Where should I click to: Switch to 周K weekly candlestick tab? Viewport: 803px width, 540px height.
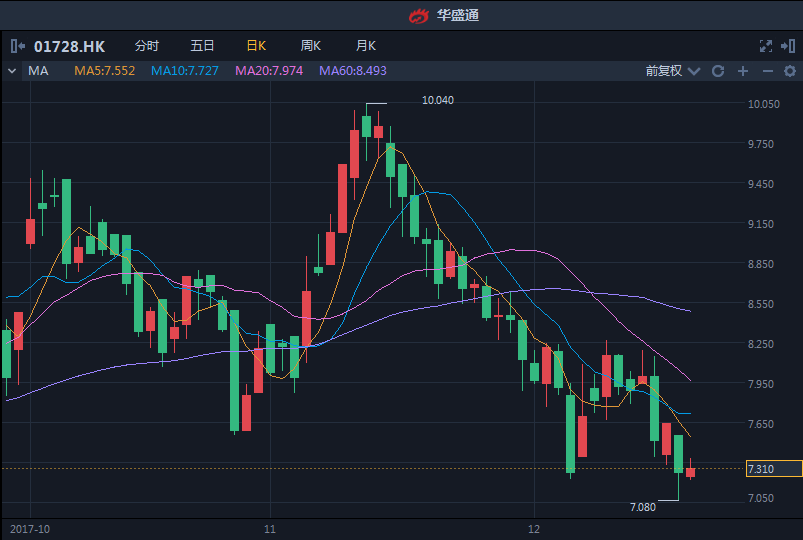(311, 46)
